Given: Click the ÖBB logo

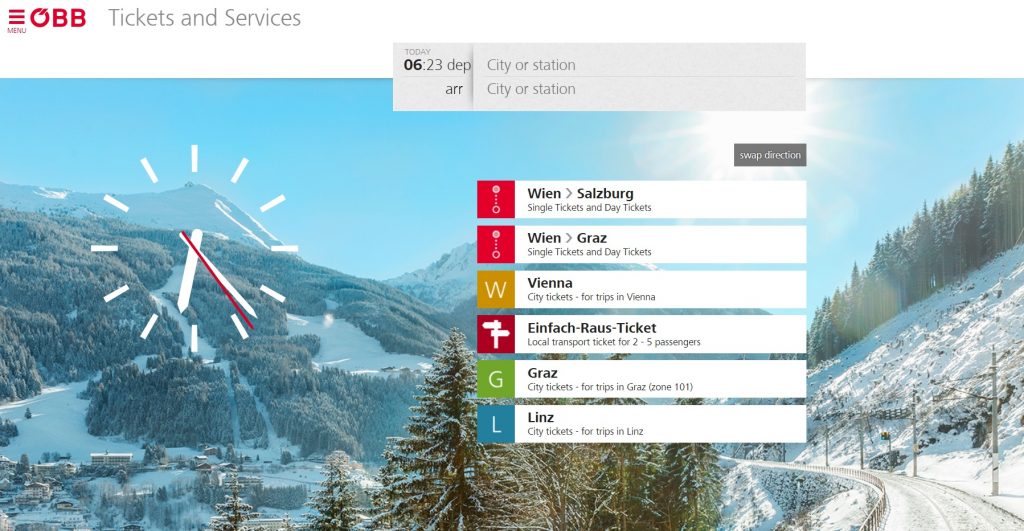Looking at the screenshot, I should point(58,18).
